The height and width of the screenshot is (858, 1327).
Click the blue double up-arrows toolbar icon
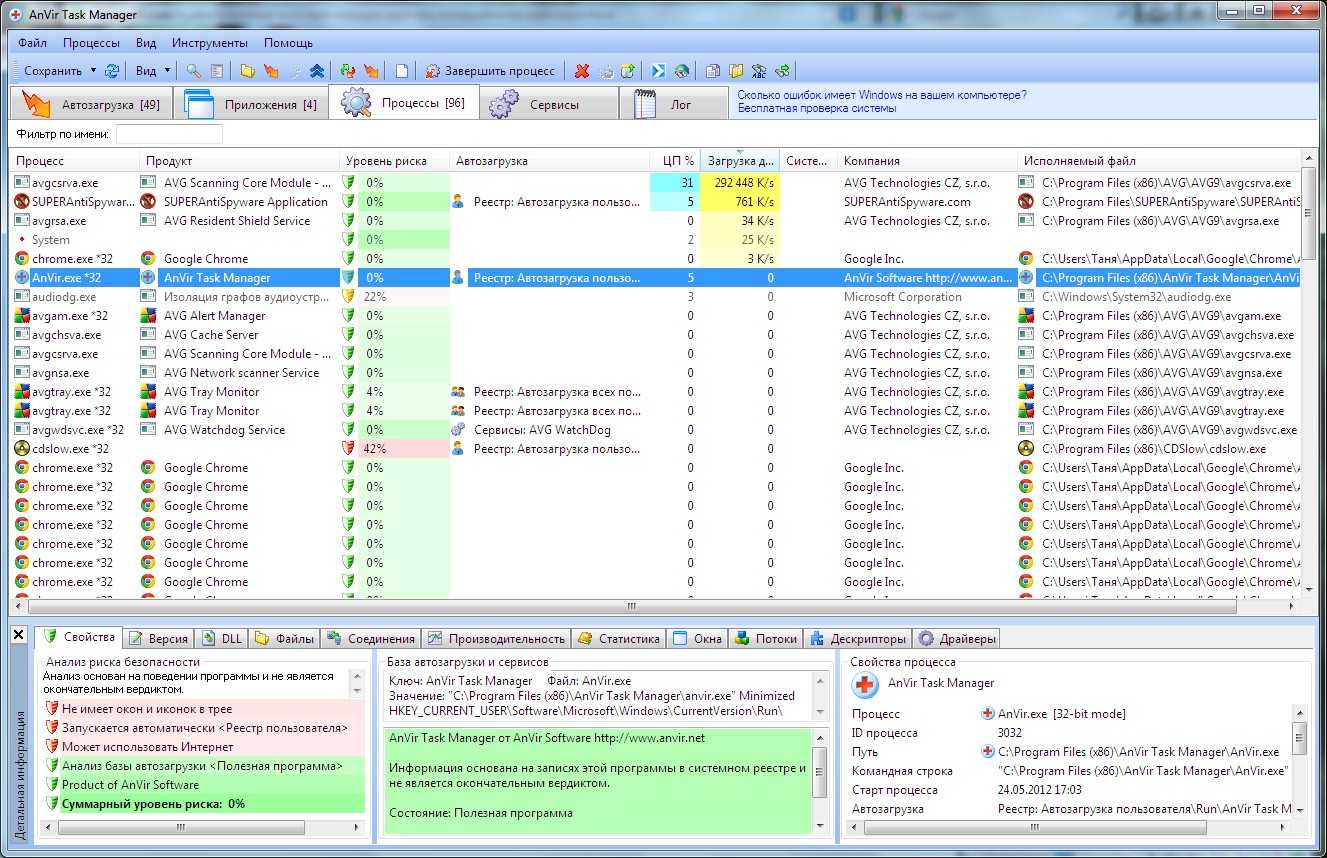click(x=317, y=71)
